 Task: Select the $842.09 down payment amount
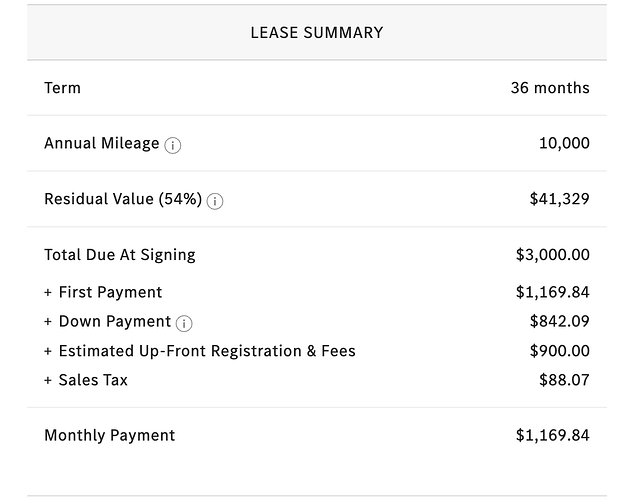click(559, 321)
